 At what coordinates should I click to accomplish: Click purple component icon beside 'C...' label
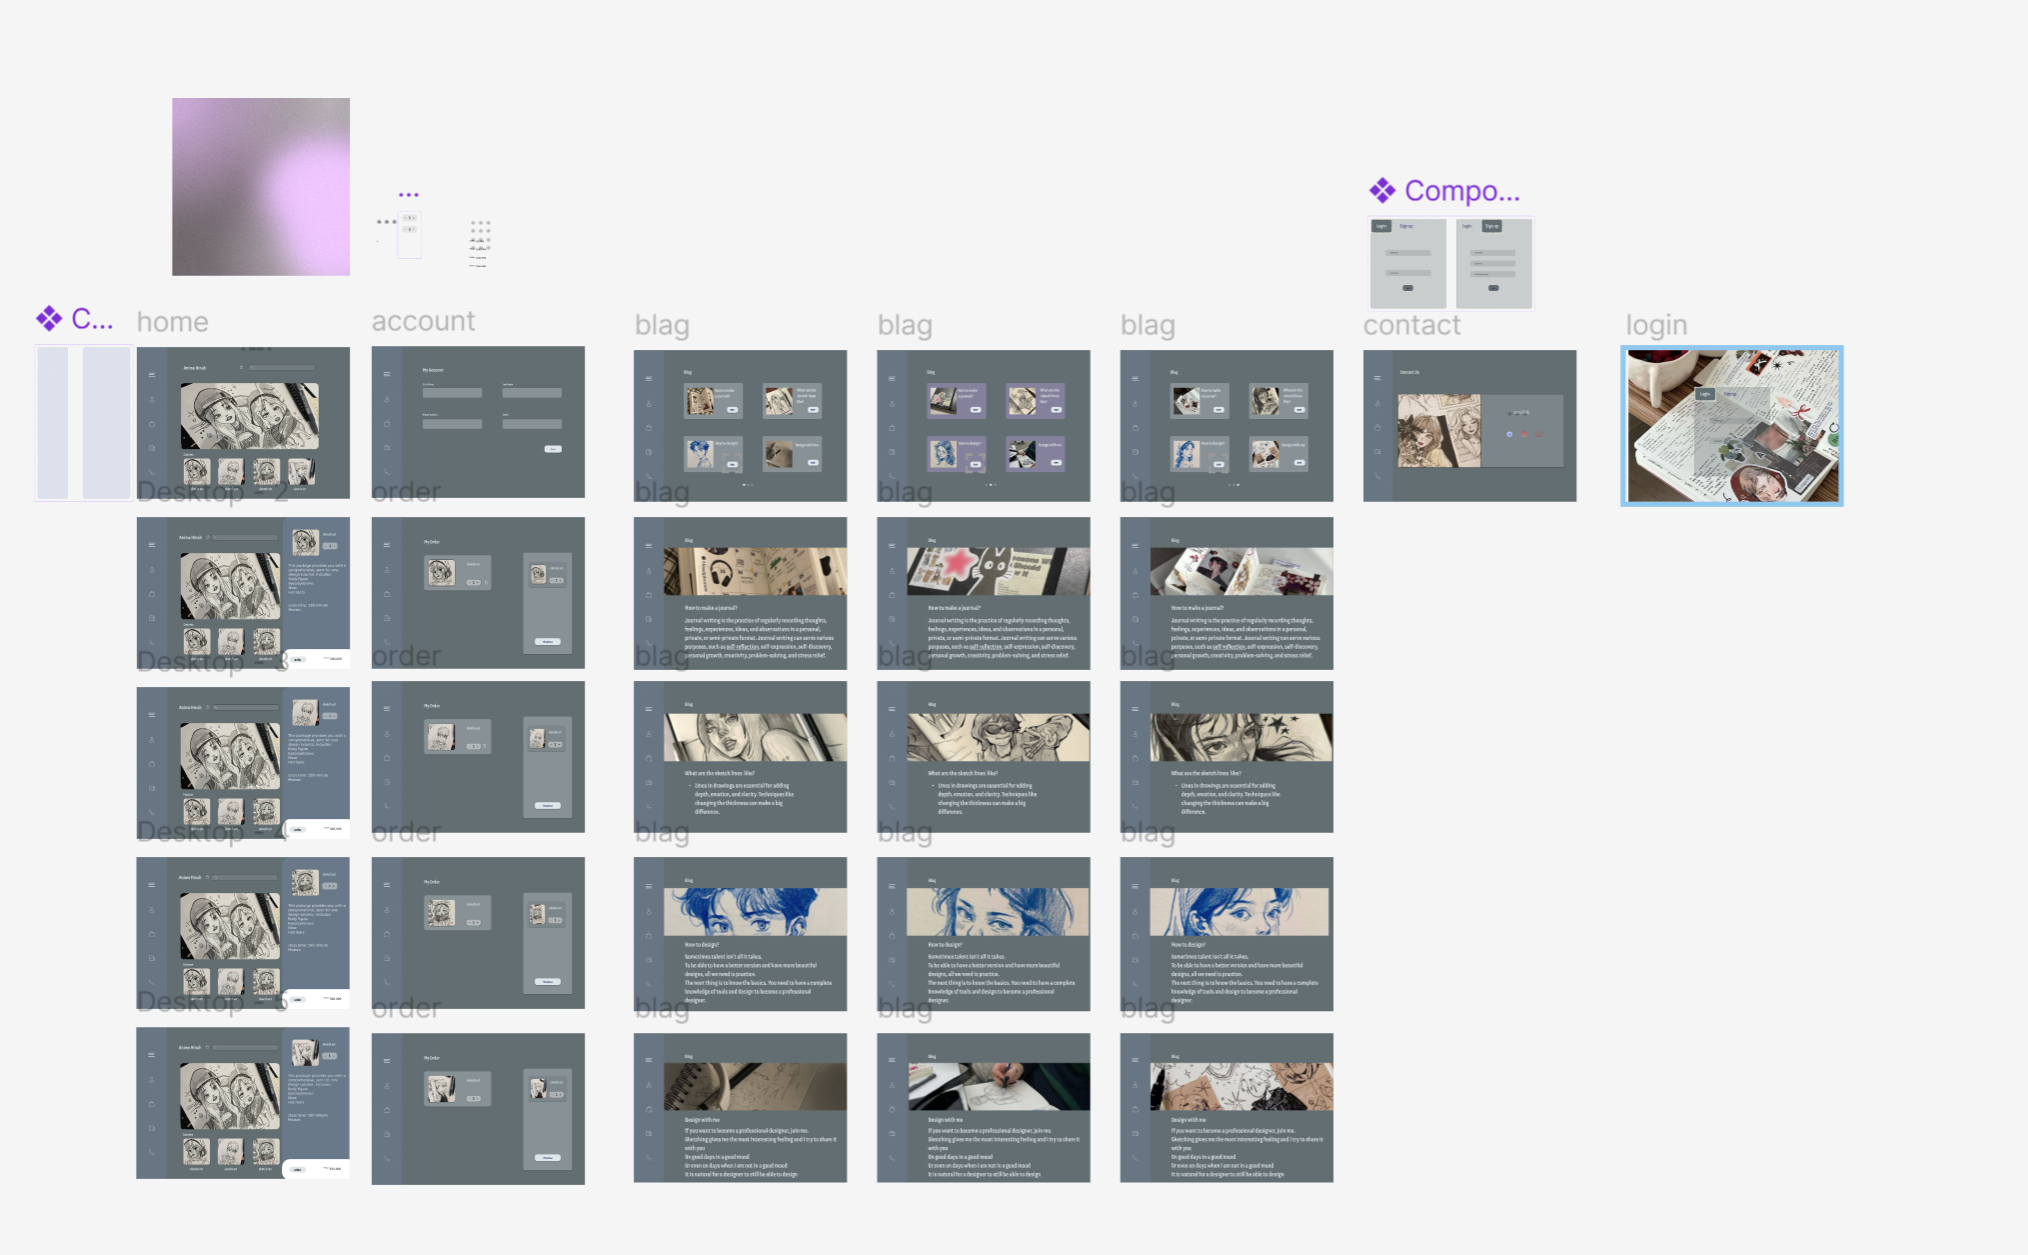[x=49, y=319]
